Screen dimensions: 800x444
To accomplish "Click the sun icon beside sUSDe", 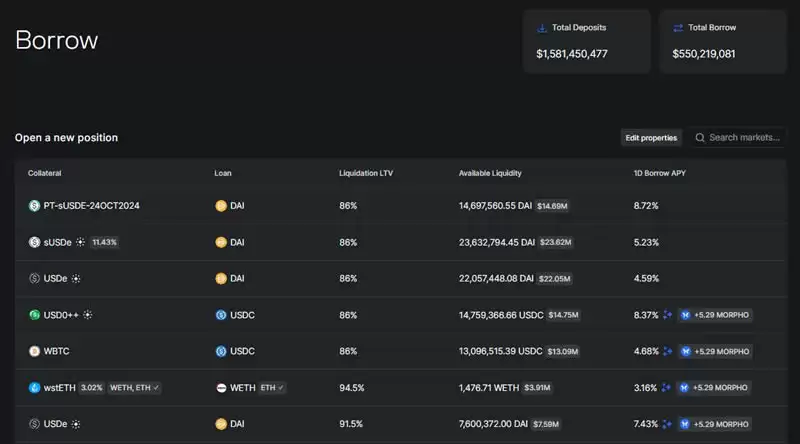I will point(82,242).
